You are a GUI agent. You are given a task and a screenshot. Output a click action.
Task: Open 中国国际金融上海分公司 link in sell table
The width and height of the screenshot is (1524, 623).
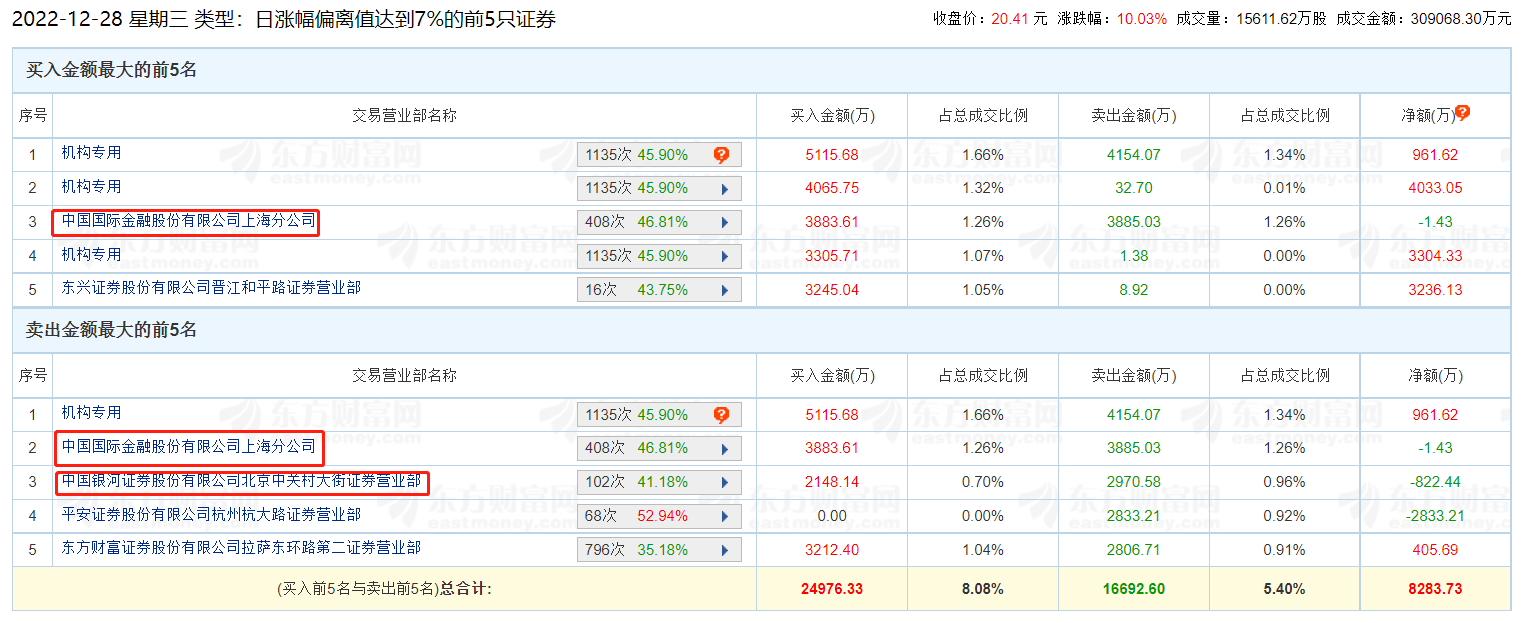pyautogui.click(x=188, y=446)
